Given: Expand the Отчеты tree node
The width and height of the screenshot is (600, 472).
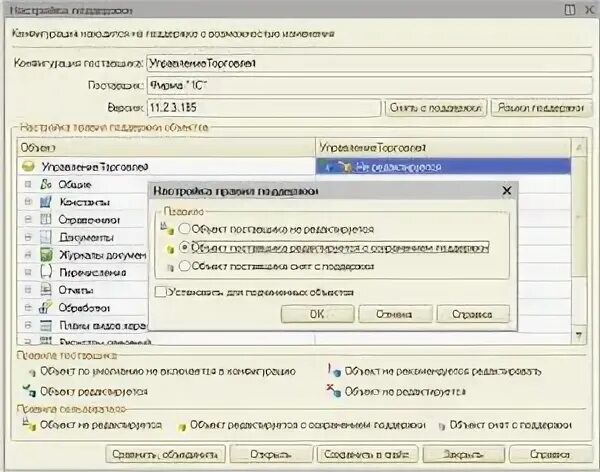Looking at the screenshot, I should (28, 290).
